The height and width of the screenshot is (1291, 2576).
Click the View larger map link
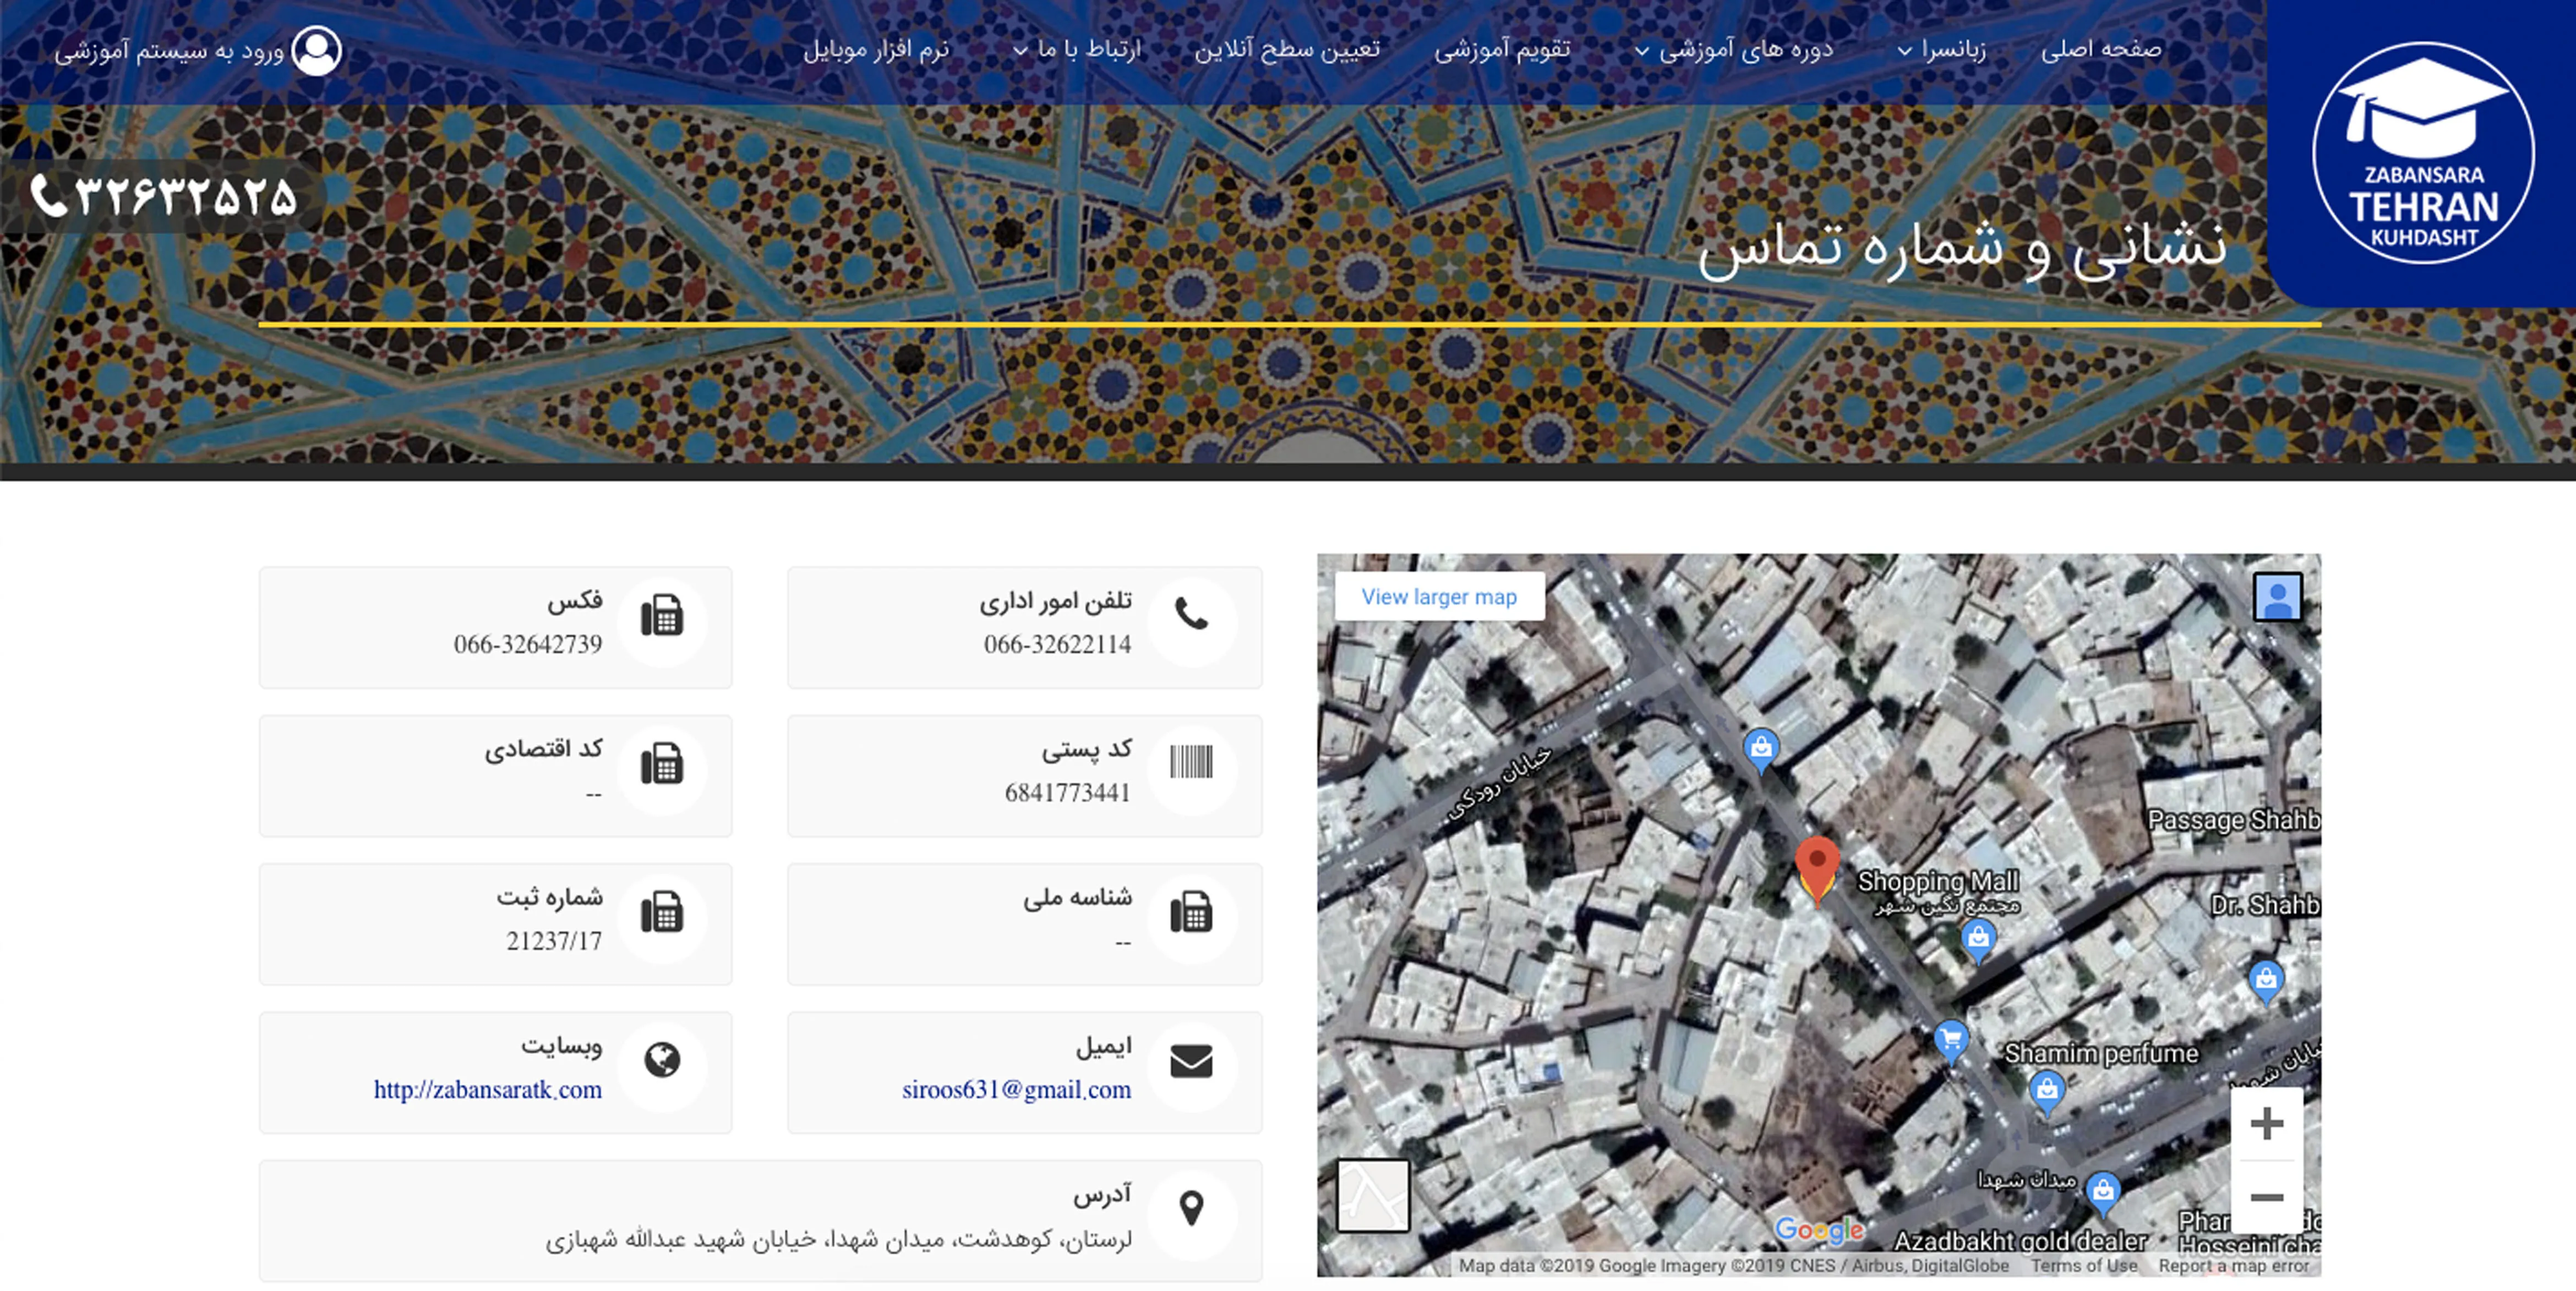point(1438,597)
